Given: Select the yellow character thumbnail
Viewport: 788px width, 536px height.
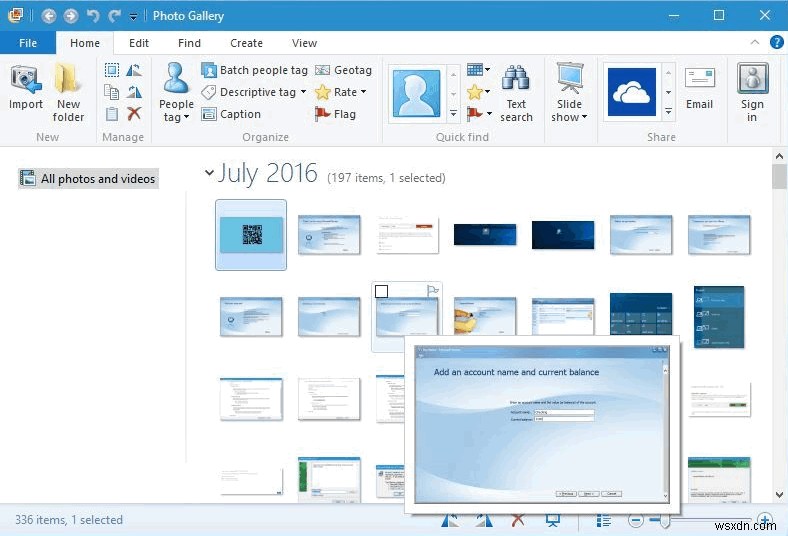Looking at the screenshot, I should [x=484, y=315].
